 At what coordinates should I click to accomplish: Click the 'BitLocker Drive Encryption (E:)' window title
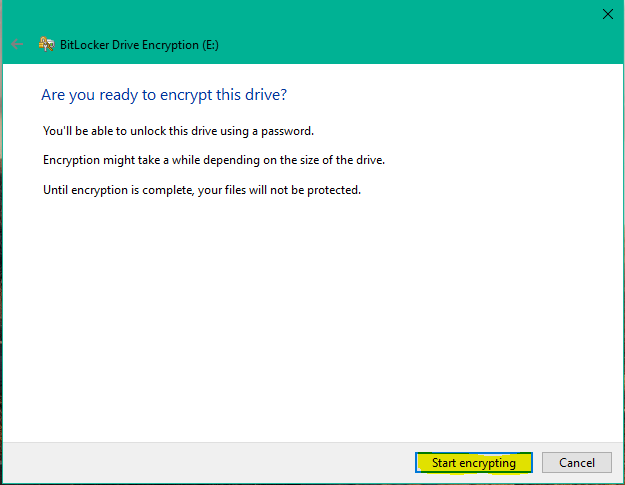coord(139,45)
